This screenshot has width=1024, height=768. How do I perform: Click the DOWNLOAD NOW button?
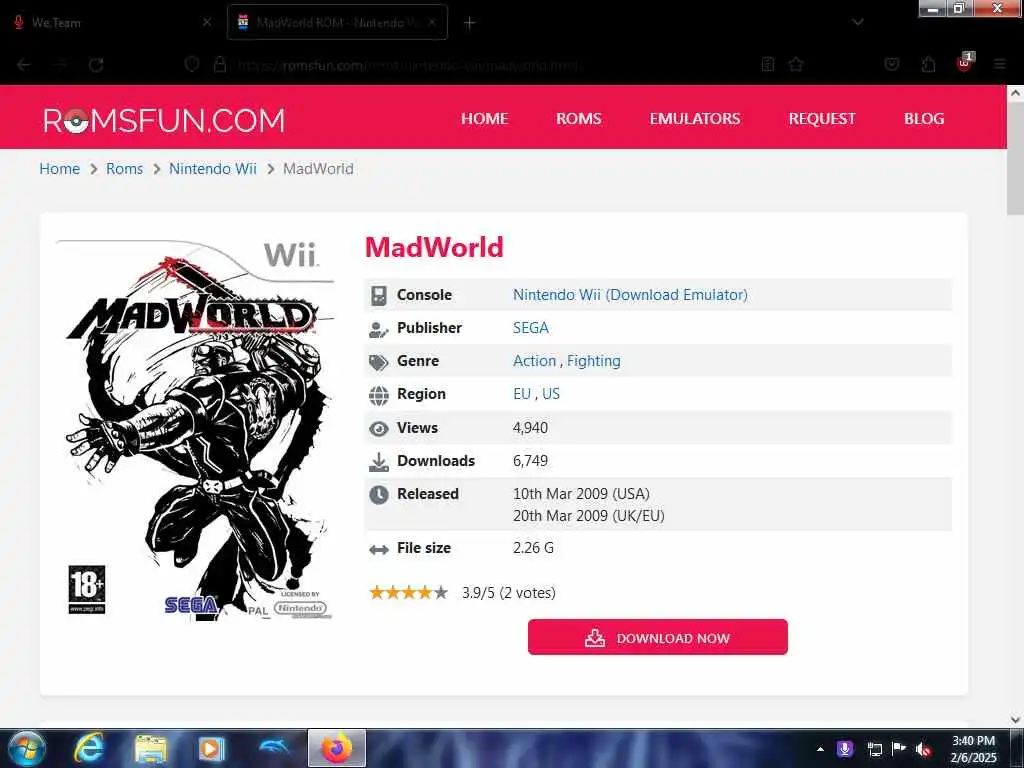click(658, 637)
